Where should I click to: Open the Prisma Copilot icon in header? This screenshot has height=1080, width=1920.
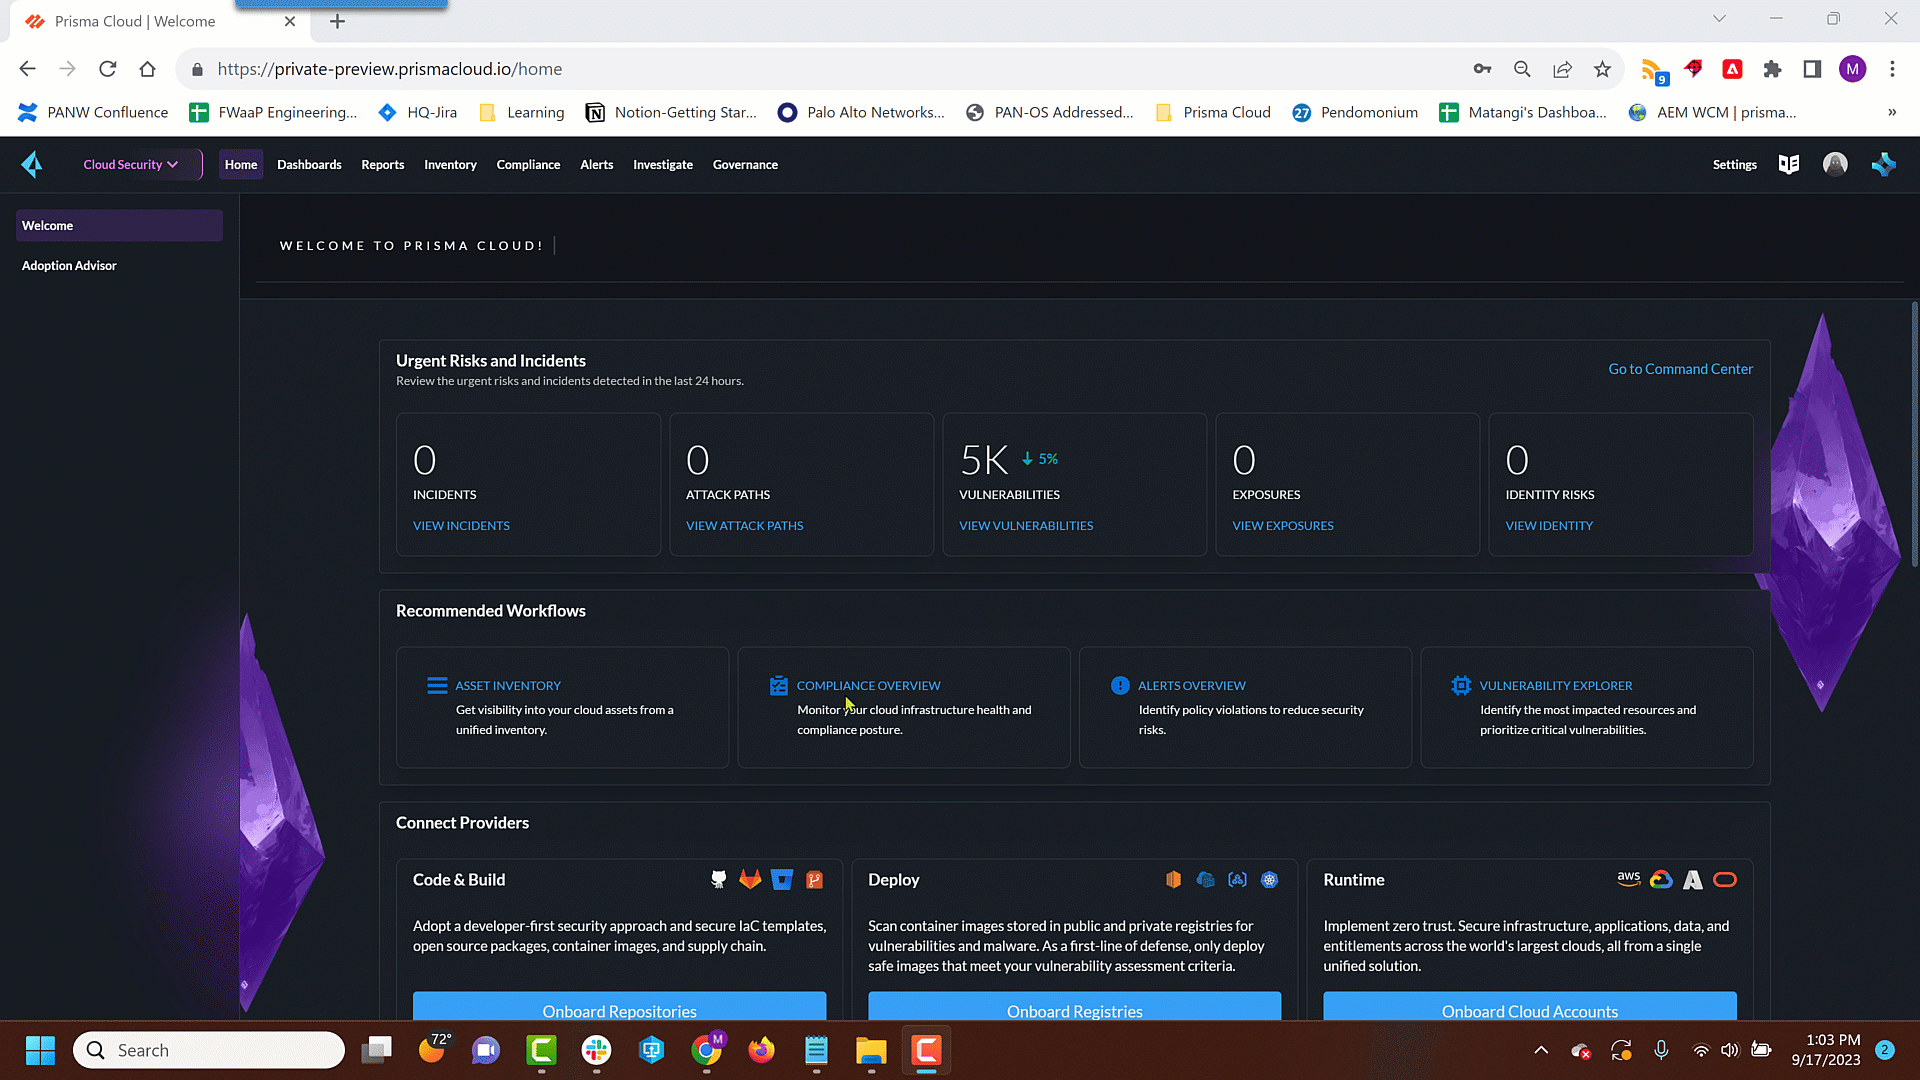pyautogui.click(x=1884, y=164)
